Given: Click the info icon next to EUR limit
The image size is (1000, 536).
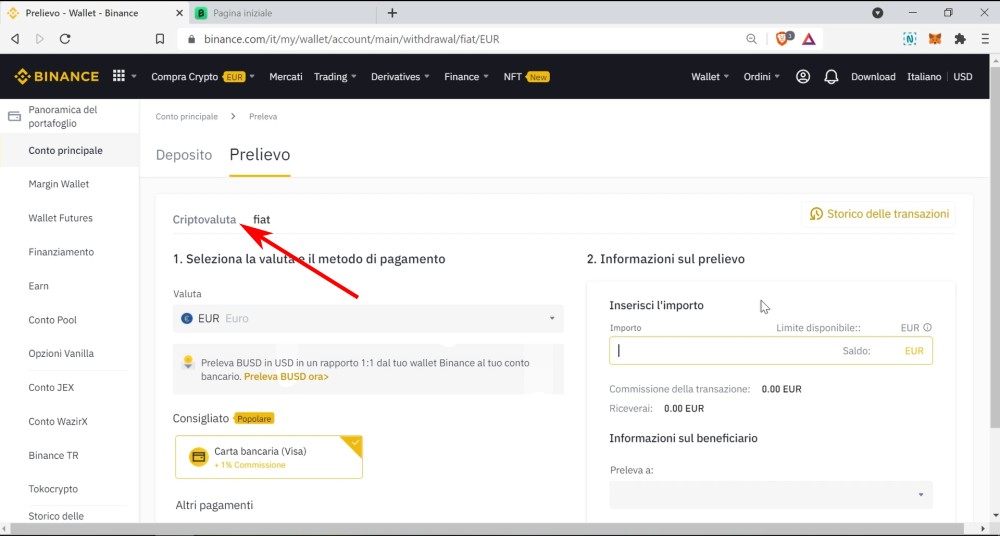Looking at the screenshot, I should [927, 327].
